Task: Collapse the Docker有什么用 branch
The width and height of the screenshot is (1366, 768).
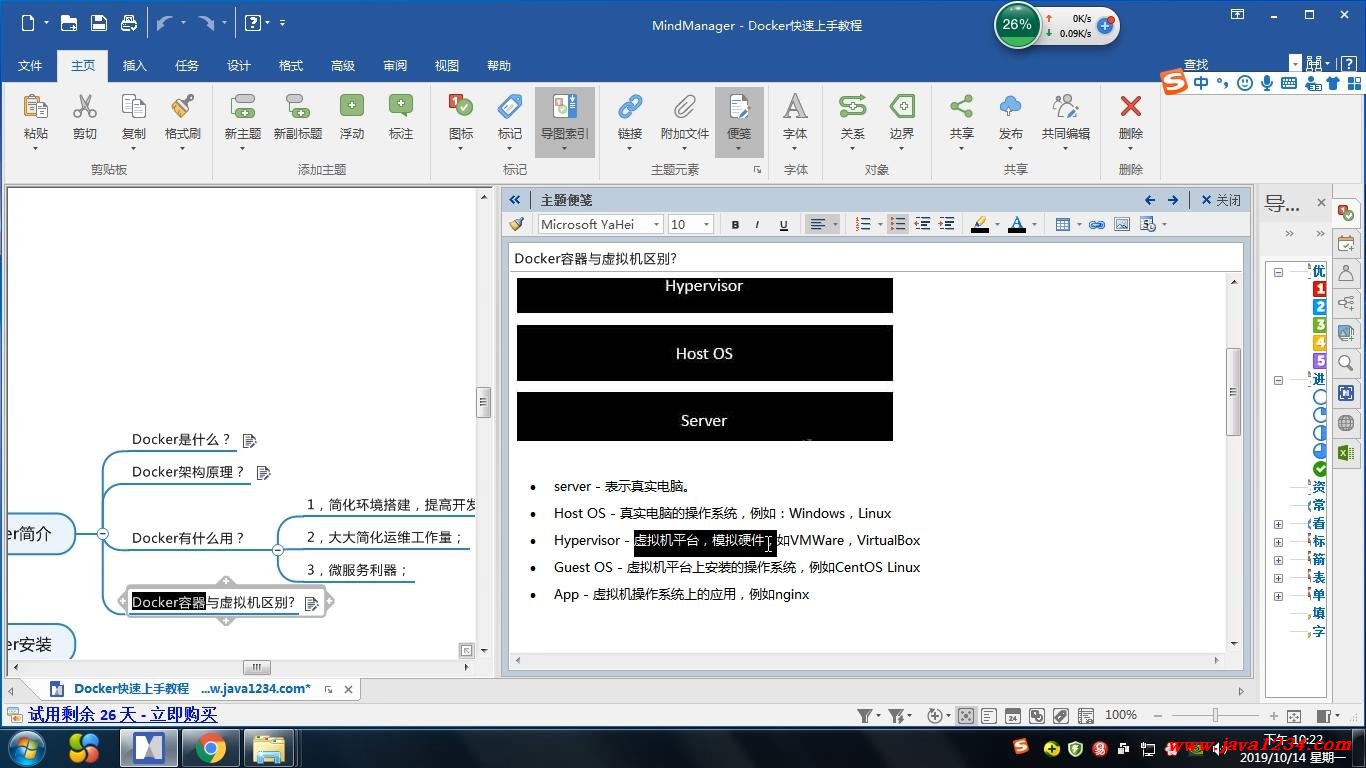Action: [277, 550]
